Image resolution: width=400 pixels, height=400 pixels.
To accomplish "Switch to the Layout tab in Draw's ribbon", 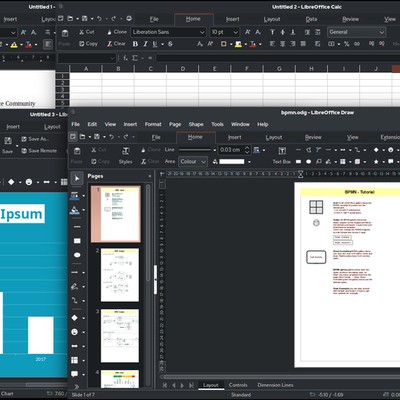I will [274, 137].
